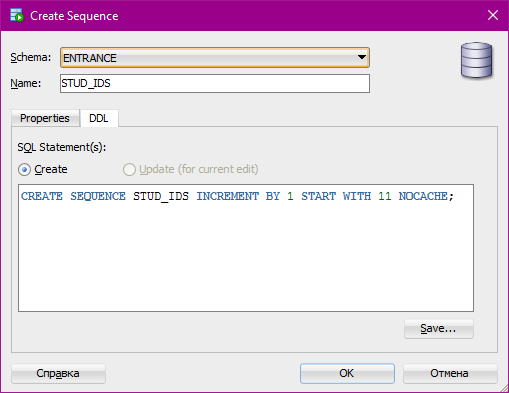This screenshot has height=393, width=509.
Task: Click the resize grip in dialog corner
Action: coord(504,388)
